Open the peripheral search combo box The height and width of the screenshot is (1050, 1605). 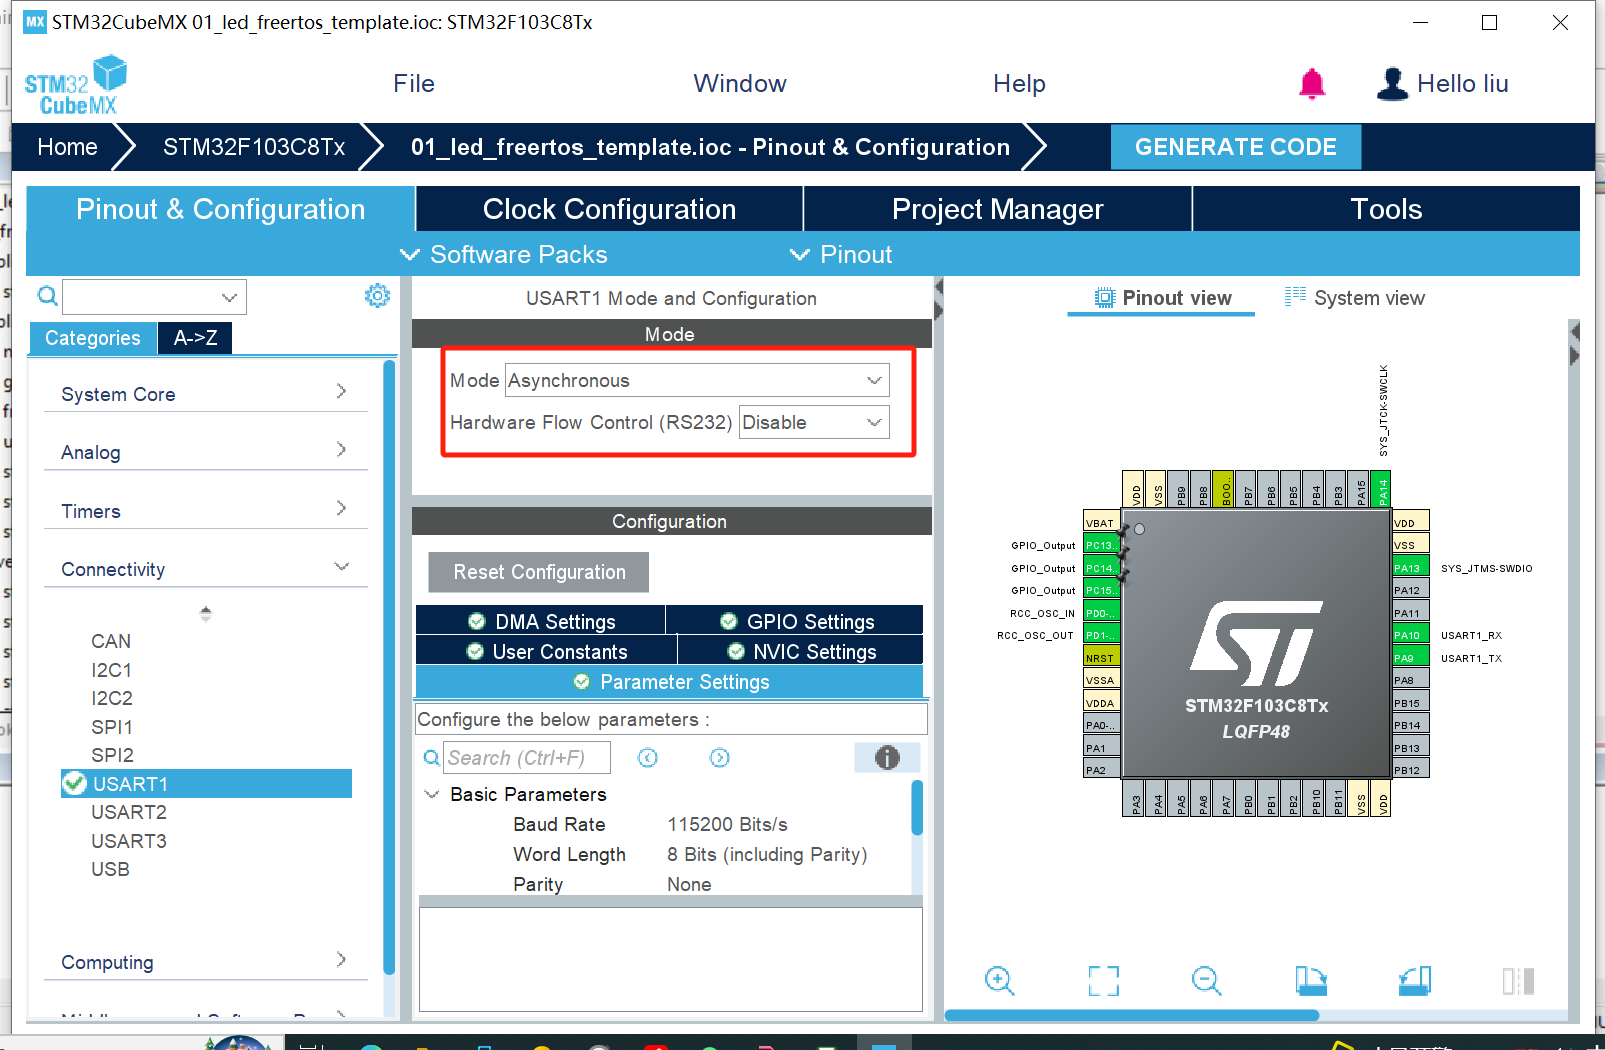[x=155, y=297]
